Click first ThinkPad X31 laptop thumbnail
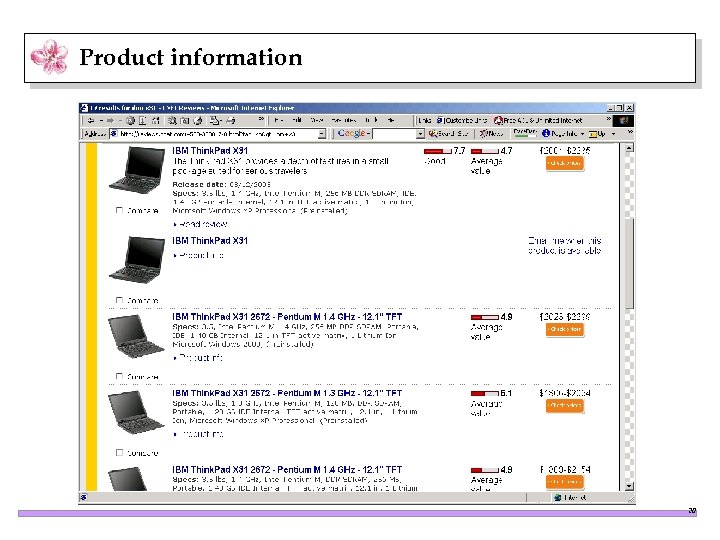This screenshot has width=720, height=540. tap(137, 170)
